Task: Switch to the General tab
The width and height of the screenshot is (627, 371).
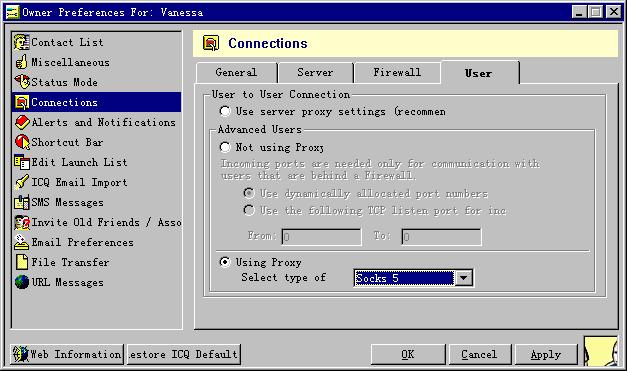Action: click(236, 73)
